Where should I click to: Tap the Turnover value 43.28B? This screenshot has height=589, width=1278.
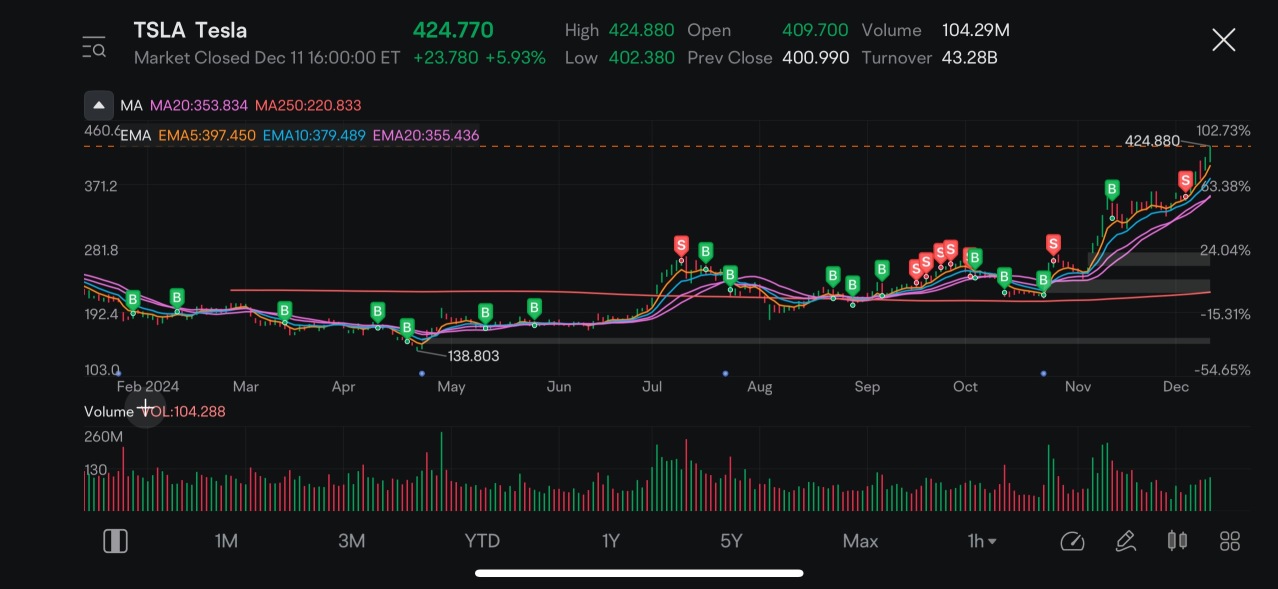(970, 57)
